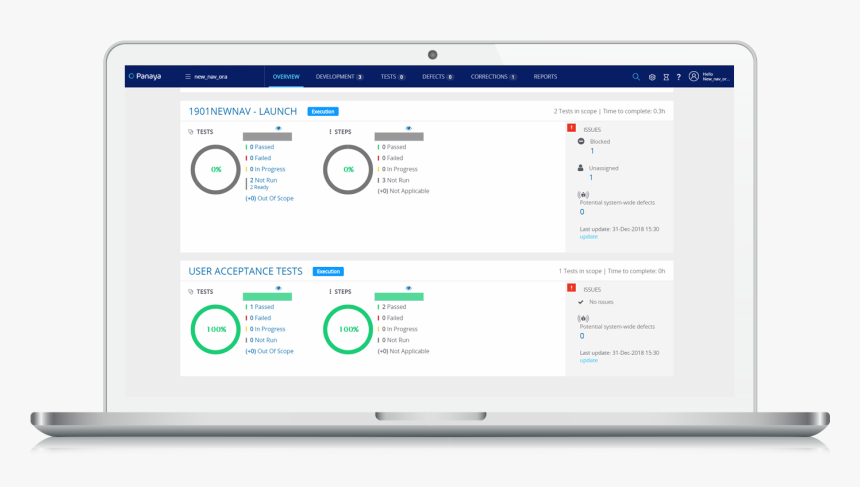Click the Panaya logo

145,76
